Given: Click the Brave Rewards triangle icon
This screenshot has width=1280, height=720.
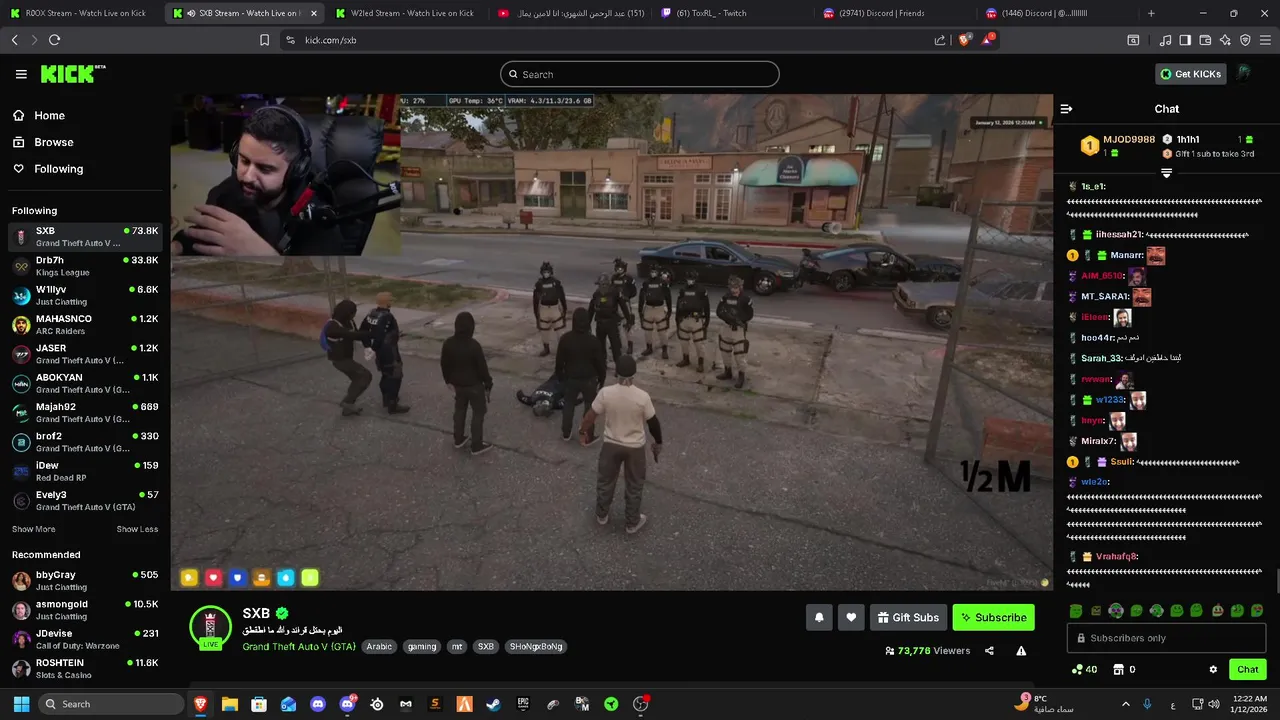Looking at the screenshot, I should pyautogui.click(x=988, y=40).
